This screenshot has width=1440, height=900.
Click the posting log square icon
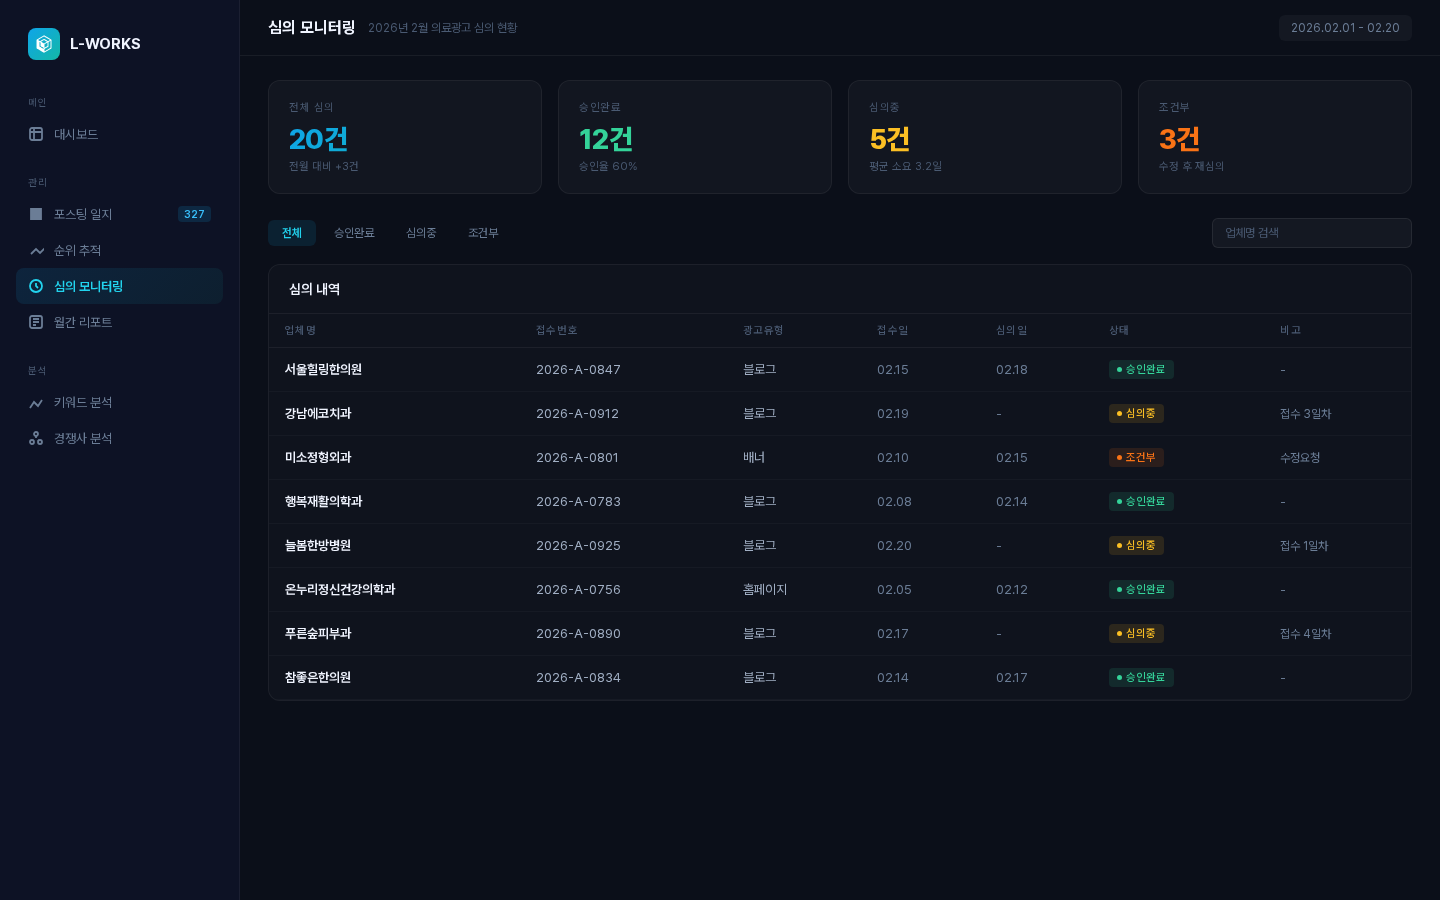click(36, 214)
